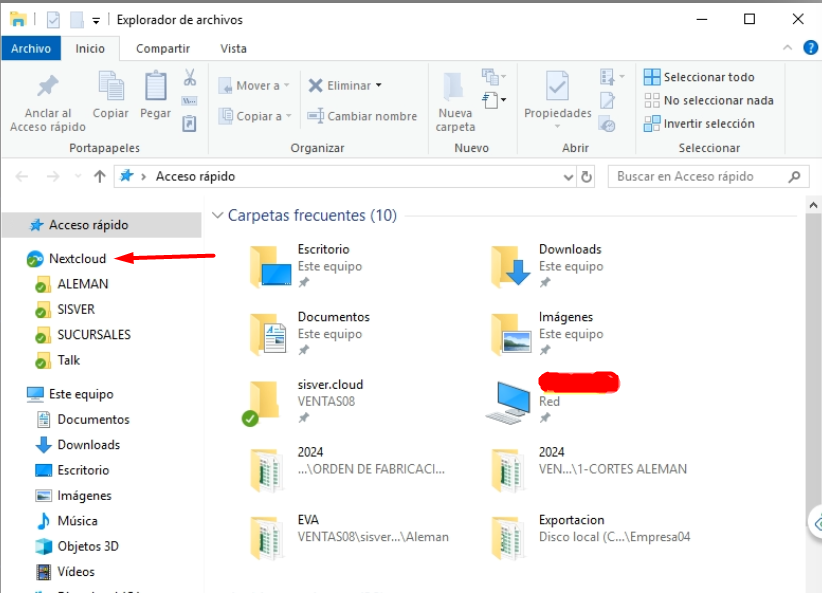Click the Cortar scissors icon
This screenshot has width=822, height=593.
coord(189,77)
